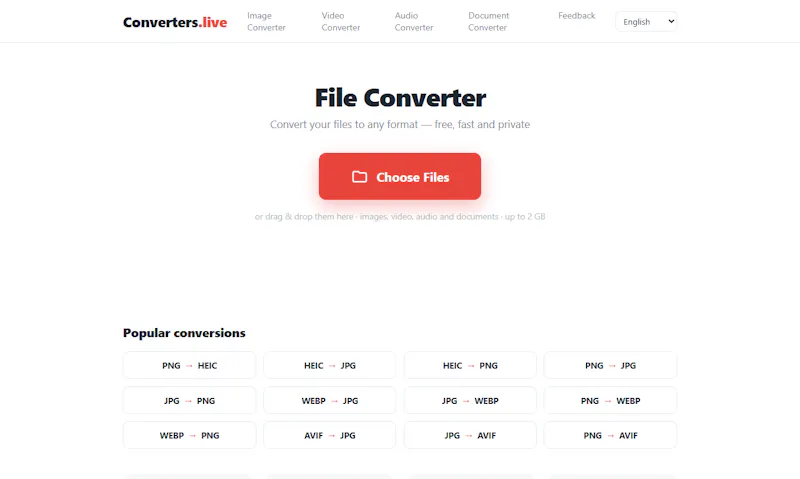Select the PNG to WEBP conversion
This screenshot has height=479, width=800.
tap(610, 400)
